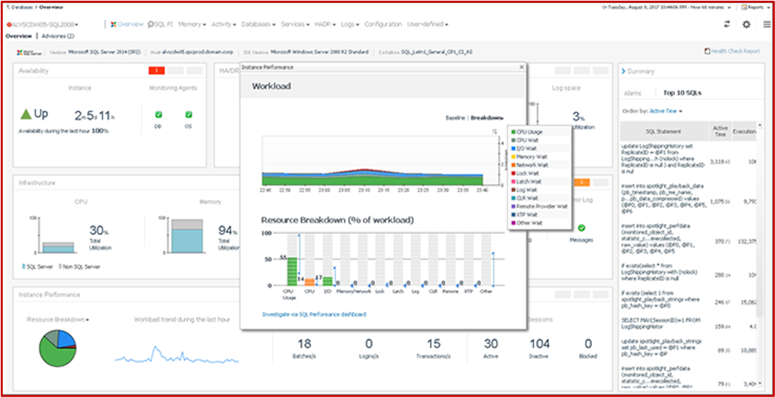Open the Services menu dropdown
775x397 pixels.
[x=295, y=24]
